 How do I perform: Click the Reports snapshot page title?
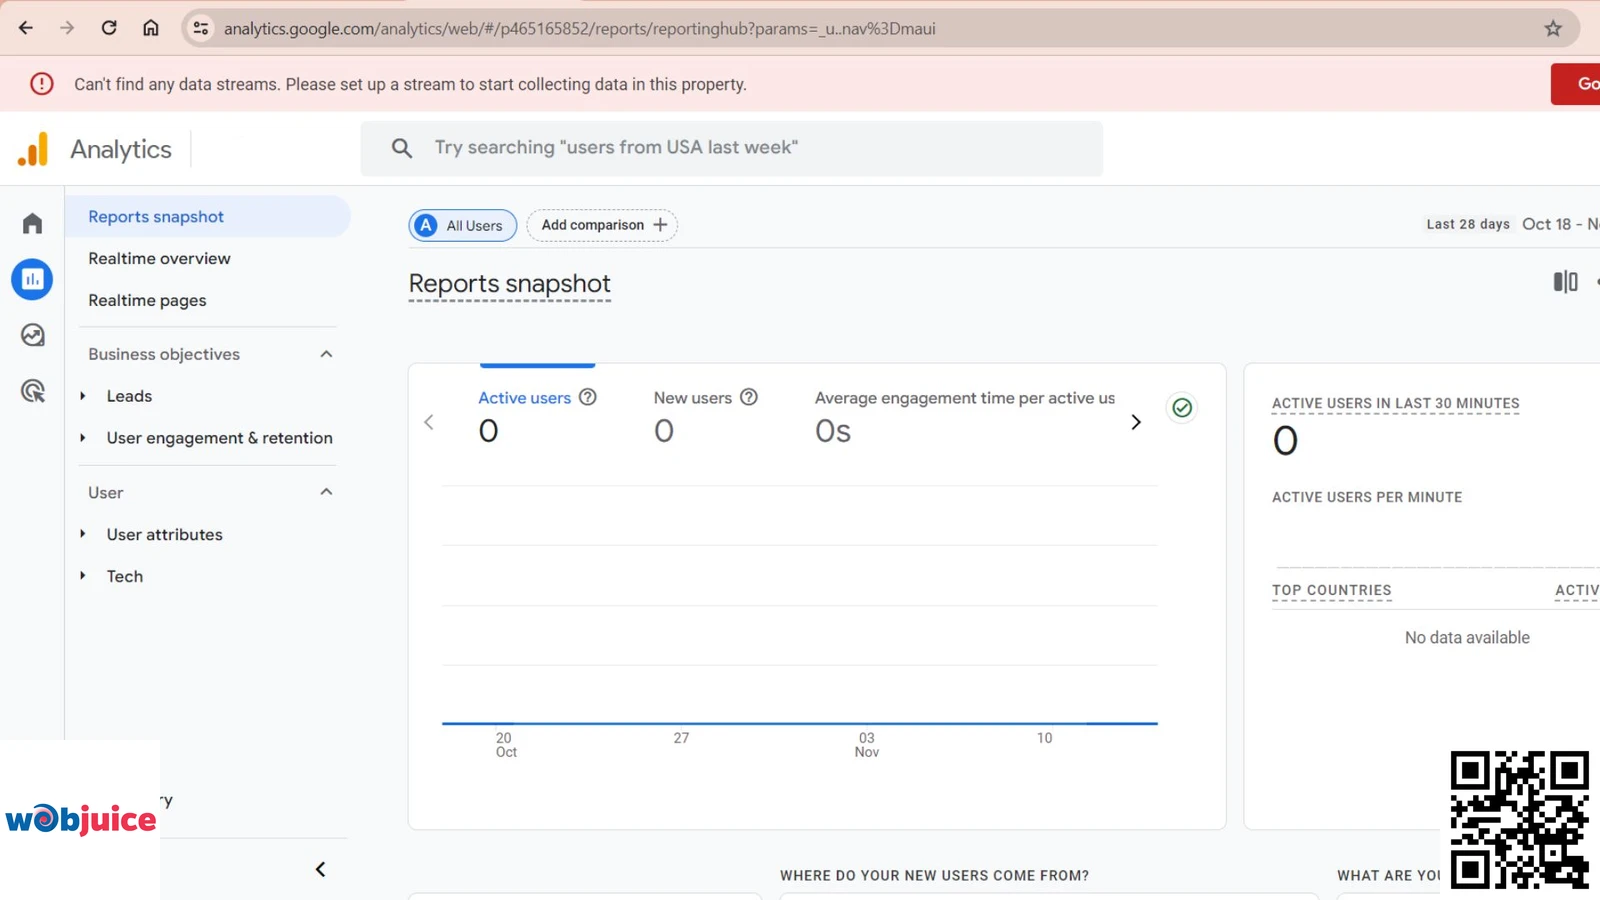tap(509, 284)
